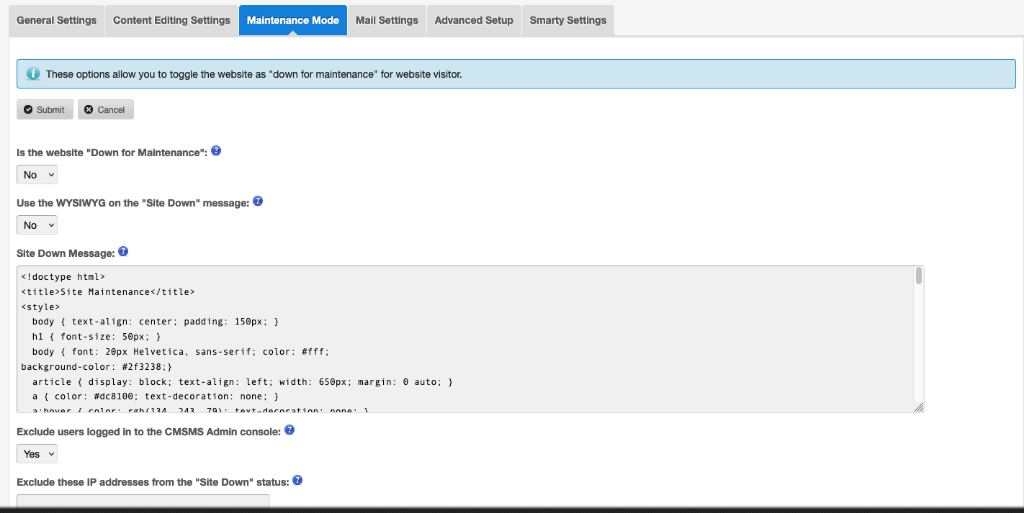Screen dimensions: 1024x513
Task: Open the exclude CMSMS Admin users dropdown
Action: (38, 454)
